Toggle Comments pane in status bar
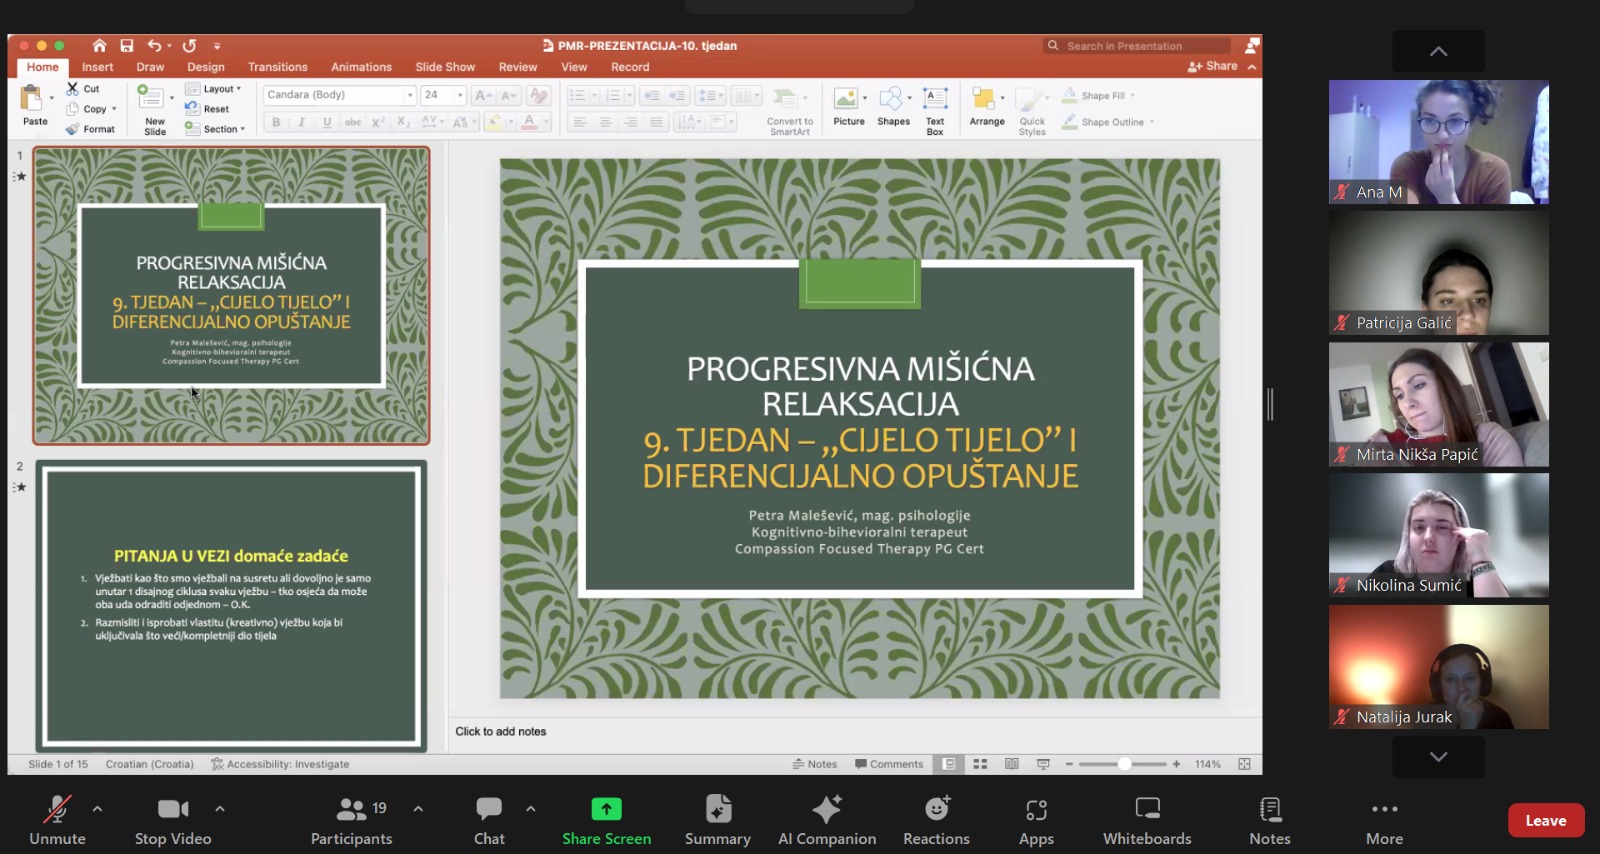The height and width of the screenshot is (854, 1600). coord(889,764)
